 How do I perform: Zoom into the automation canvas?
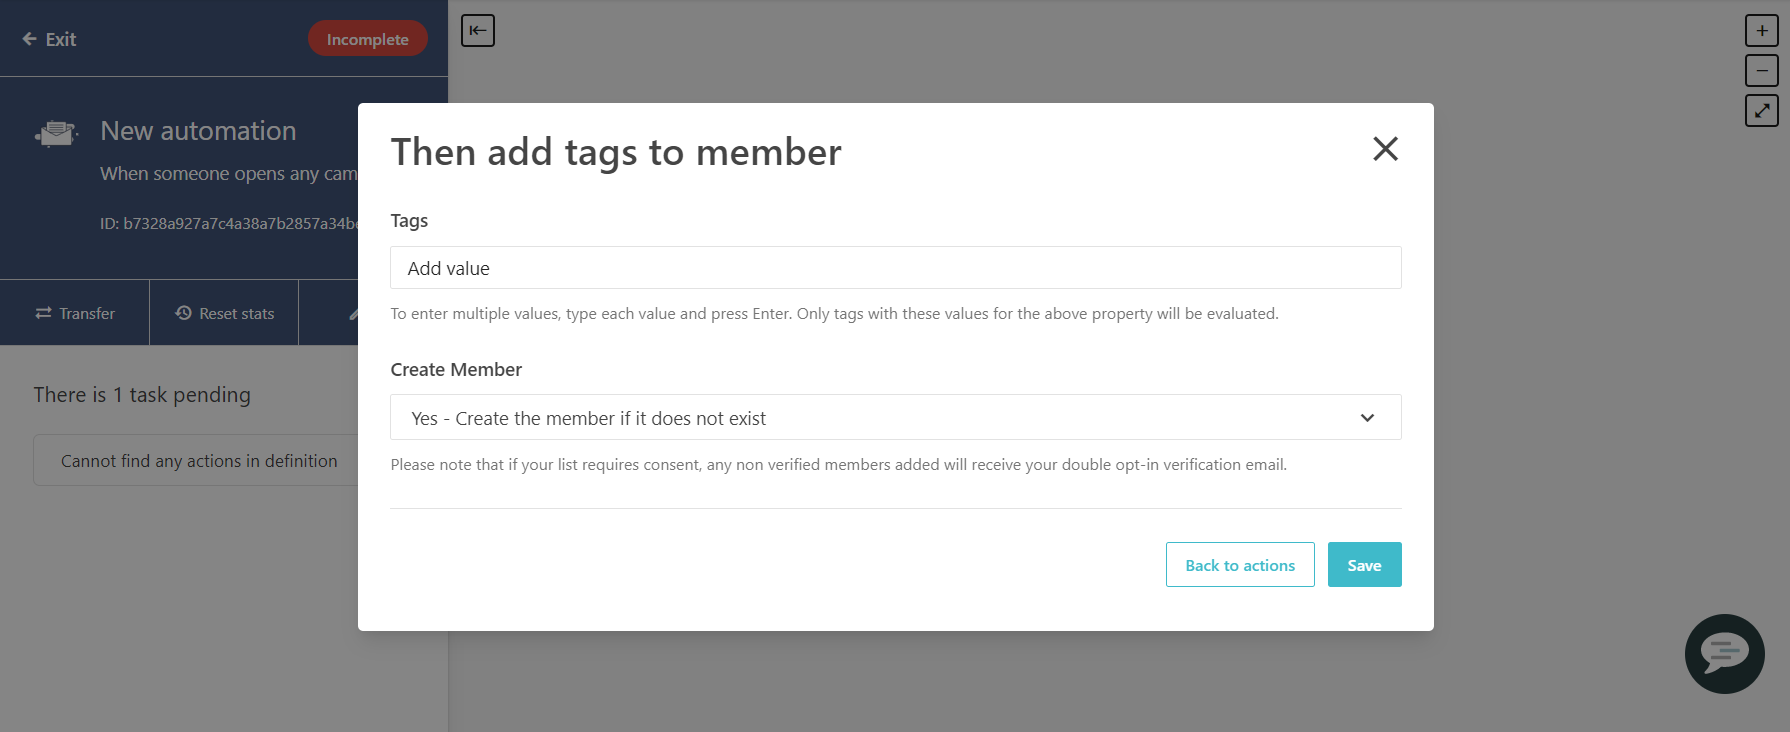pyautogui.click(x=1761, y=30)
